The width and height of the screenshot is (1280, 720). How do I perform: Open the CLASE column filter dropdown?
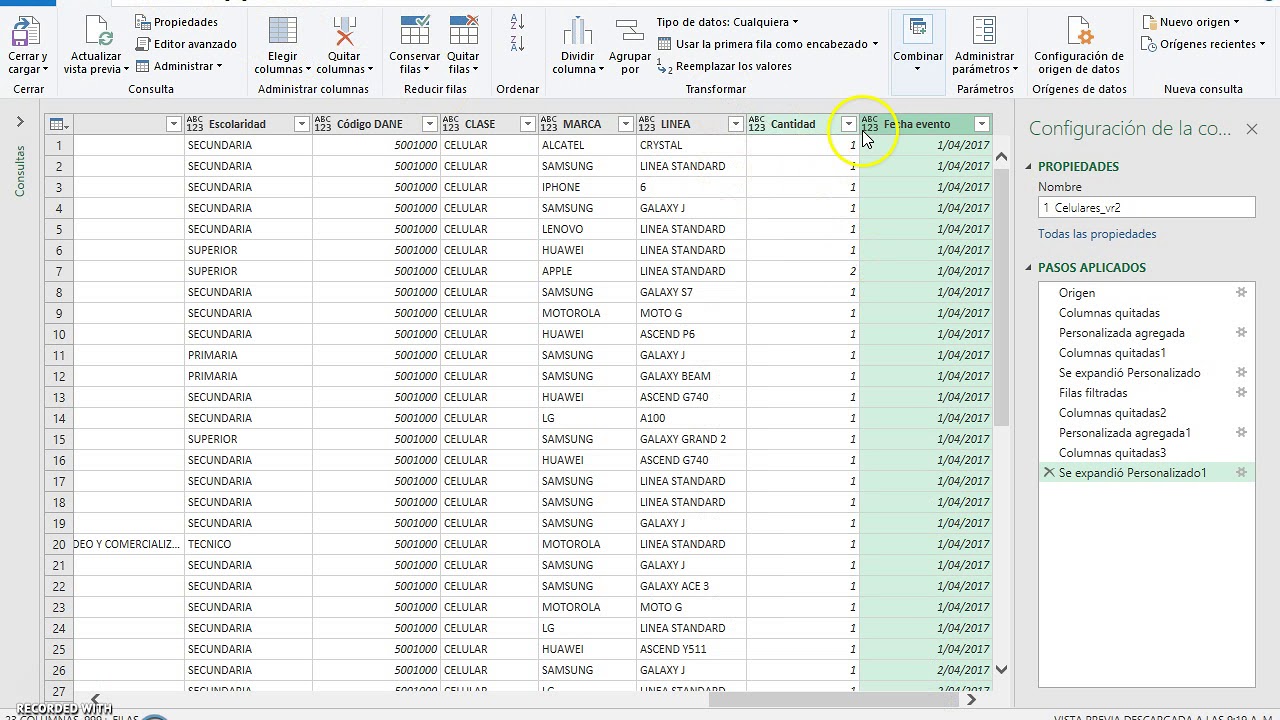click(x=527, y=124)
